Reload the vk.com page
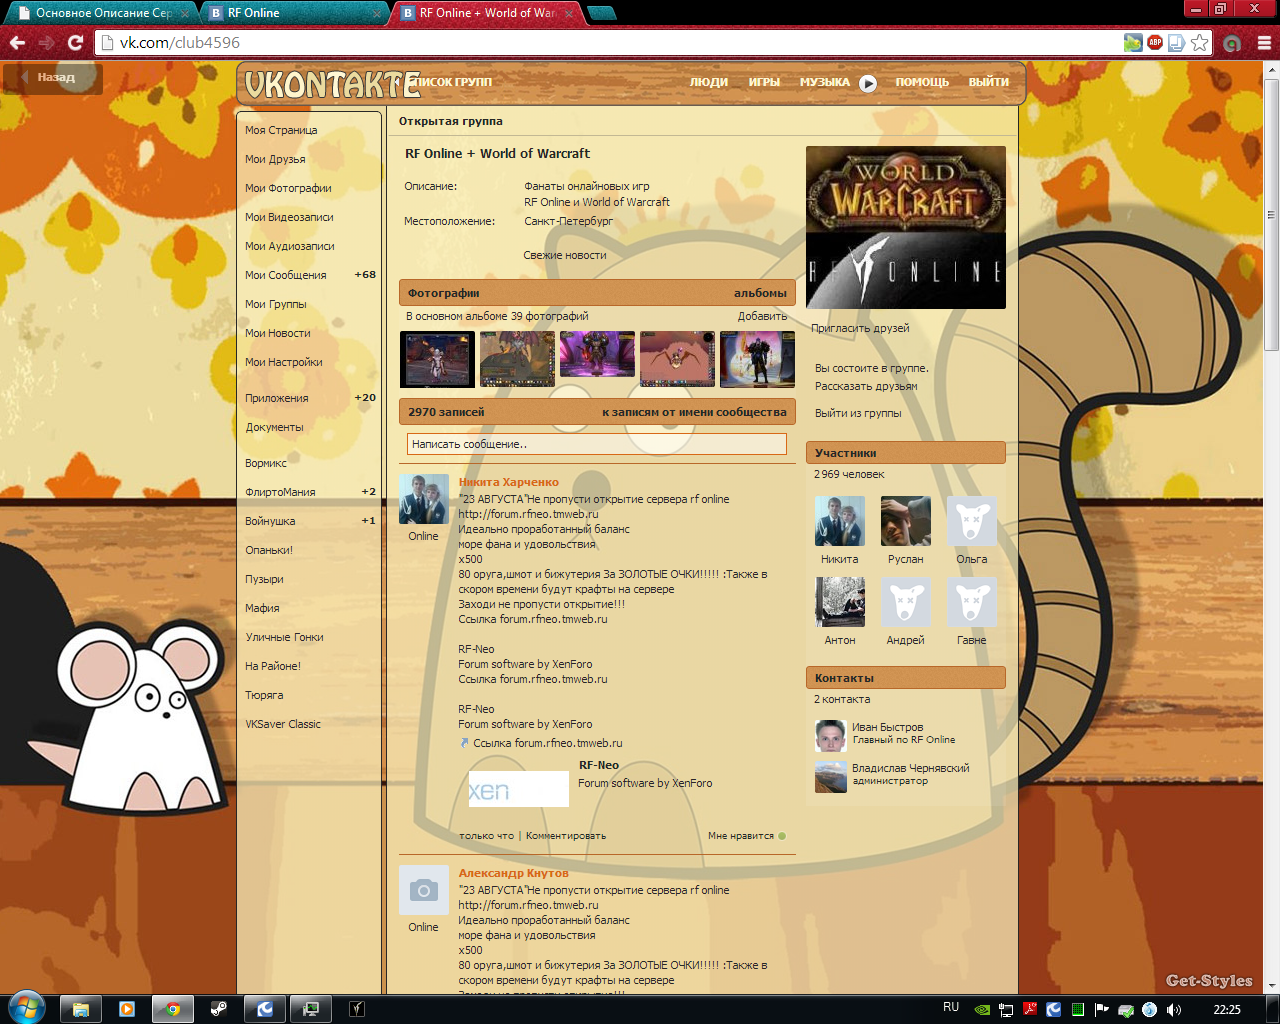 pyautogui.click(x=75, y=42)
